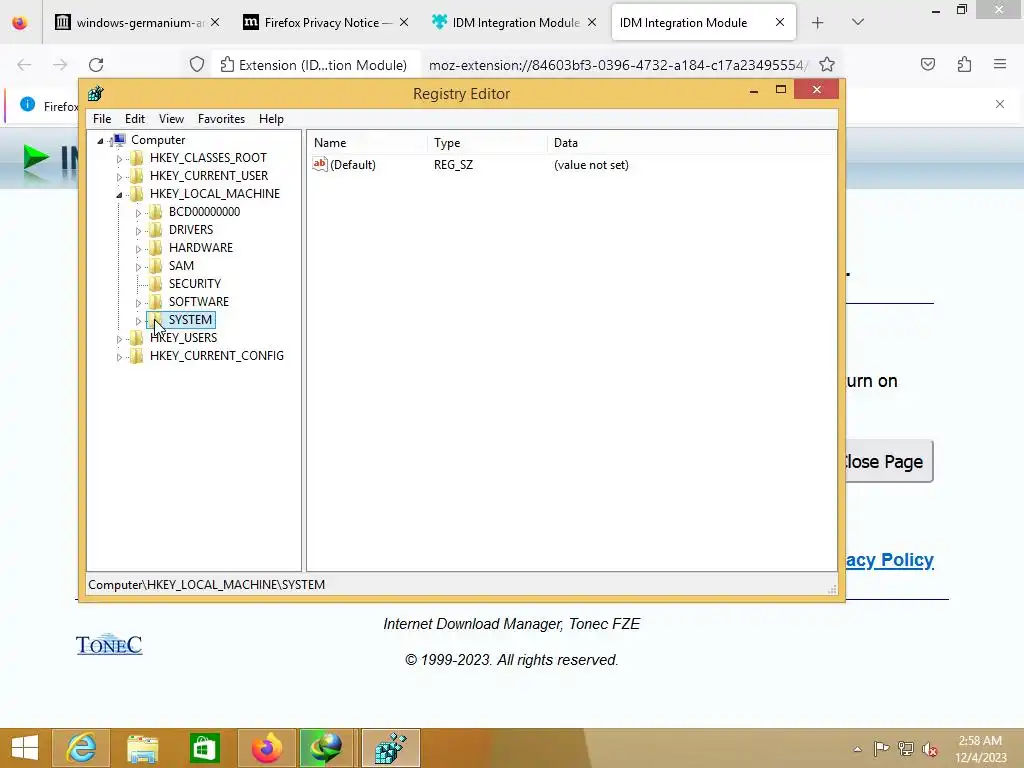
Task: Expand the HARDWARE subkey
Action: (x=138, y=249)
